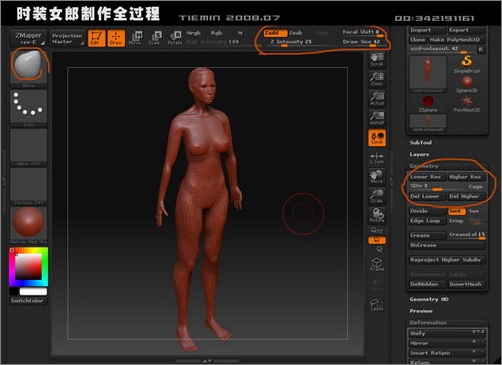Pick a color in the color square
502x365 pixels.
tap(29, 267)
